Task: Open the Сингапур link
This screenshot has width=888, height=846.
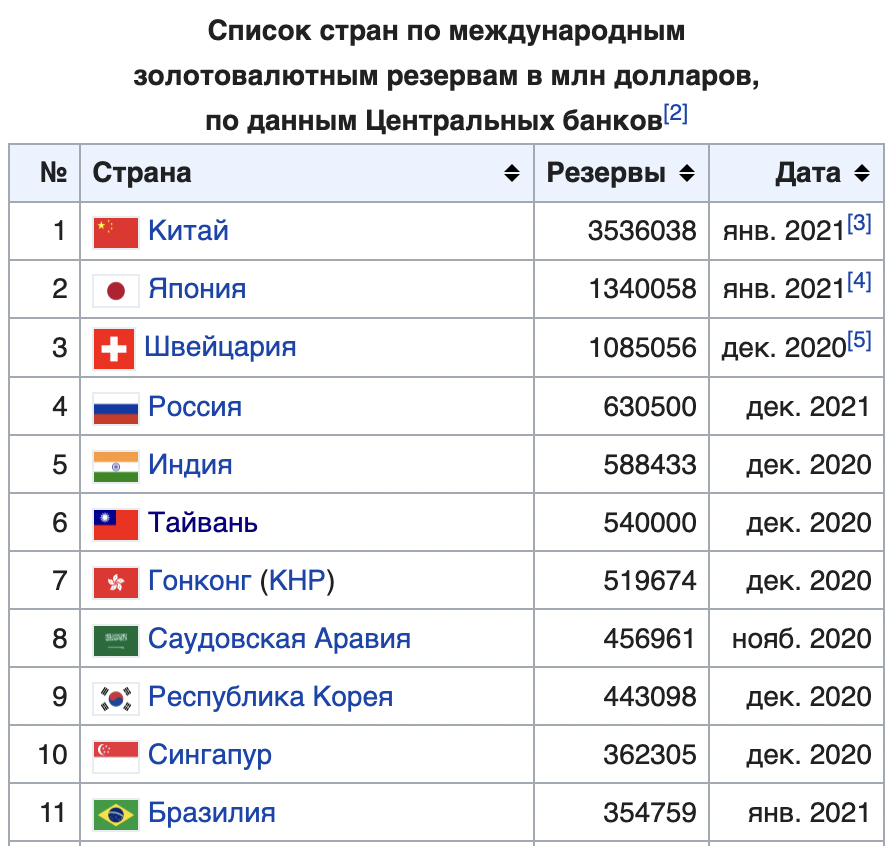Action: click(x=210, y=755)
